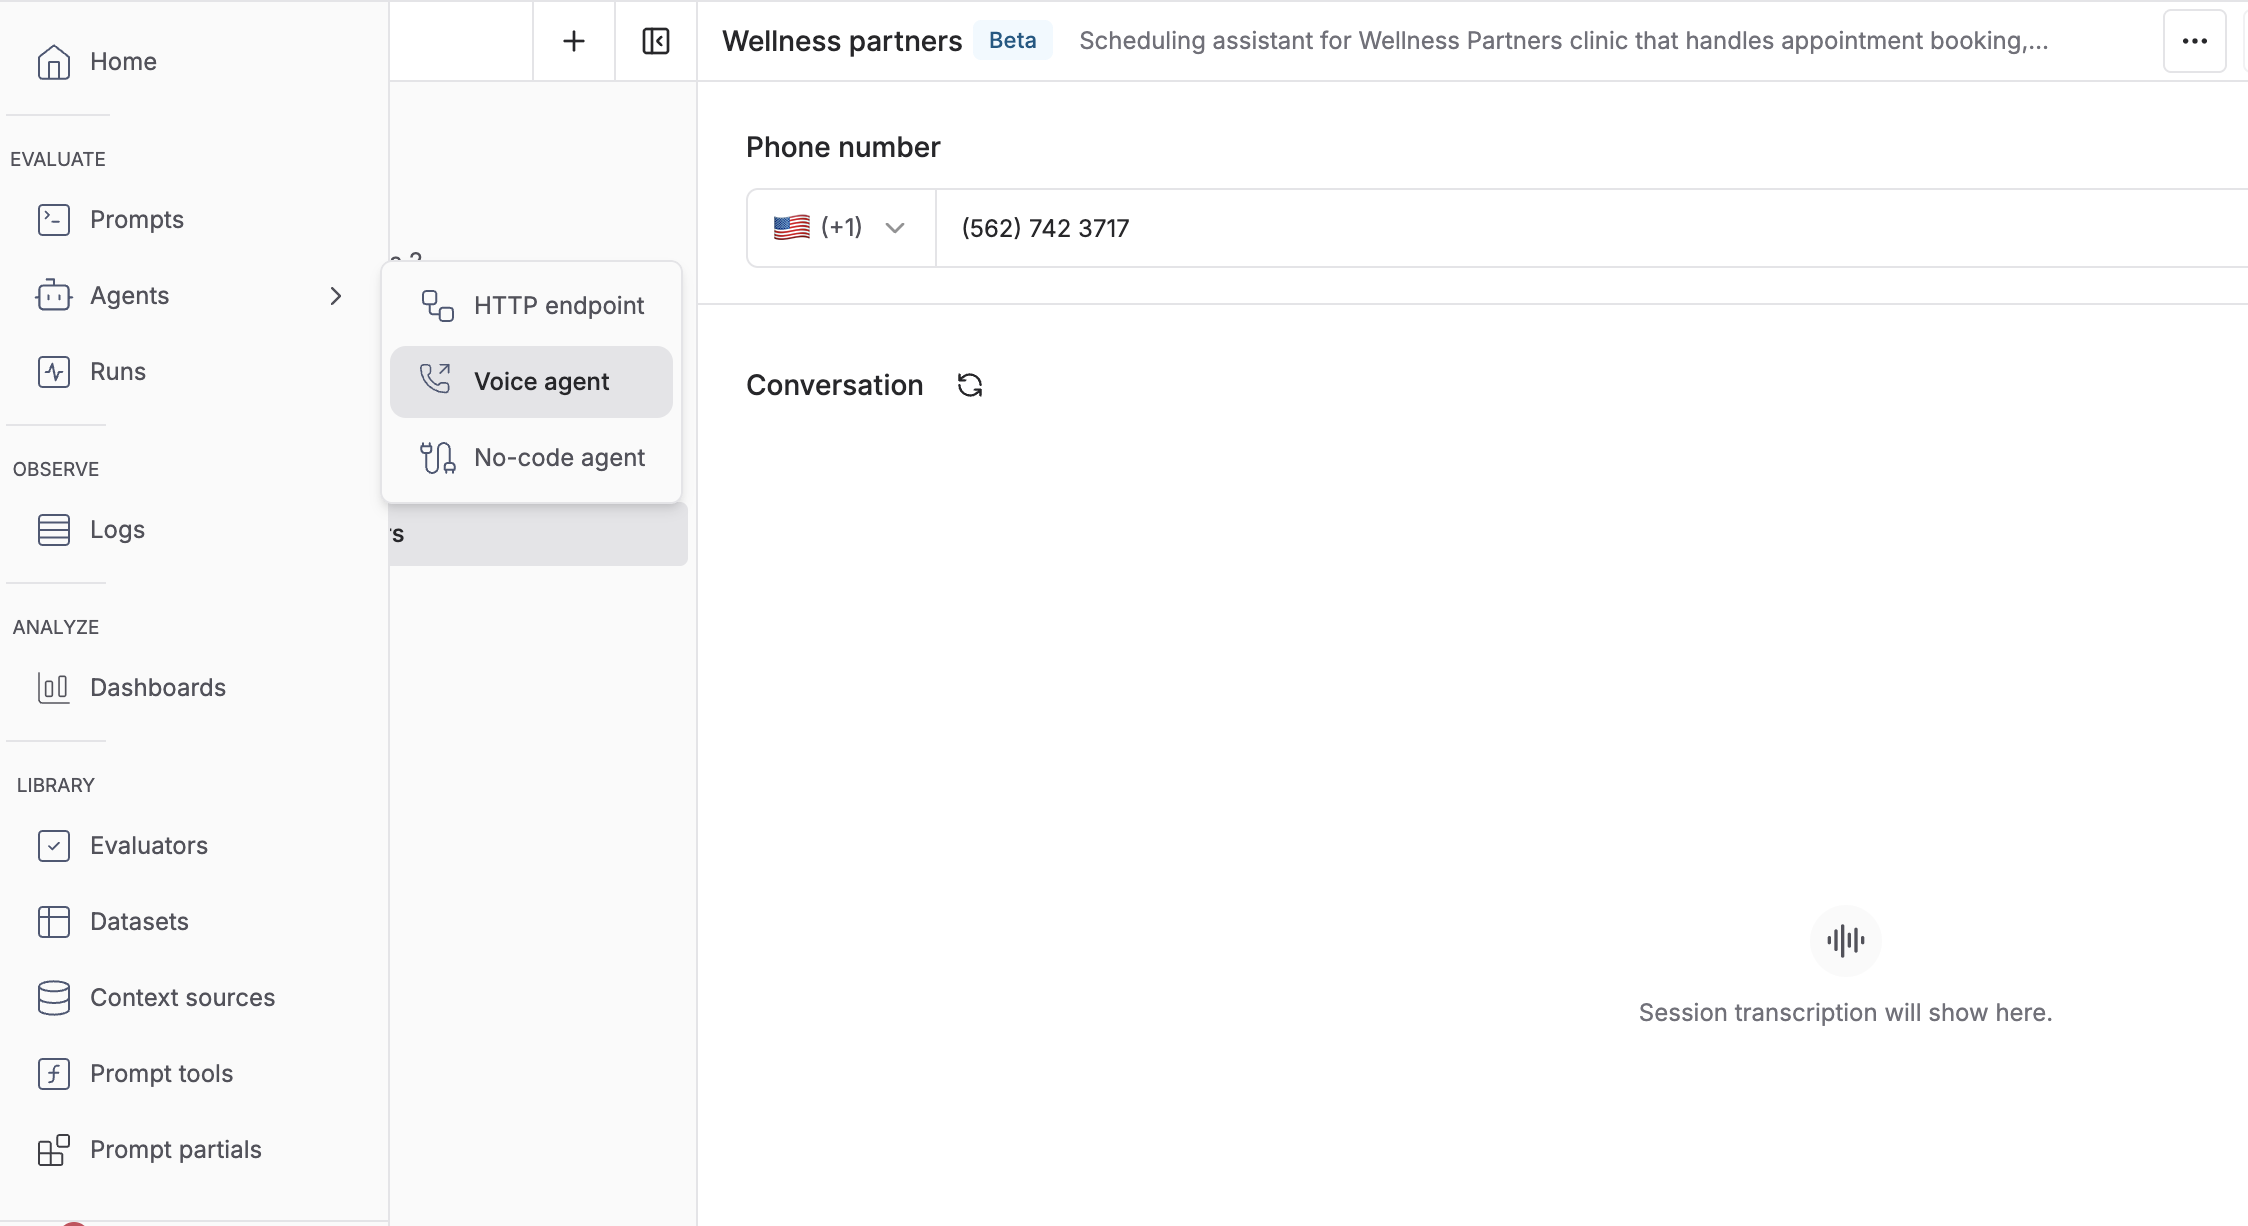
Task: Open the country code (+1) dropdown
Action: tap(840, 228)
